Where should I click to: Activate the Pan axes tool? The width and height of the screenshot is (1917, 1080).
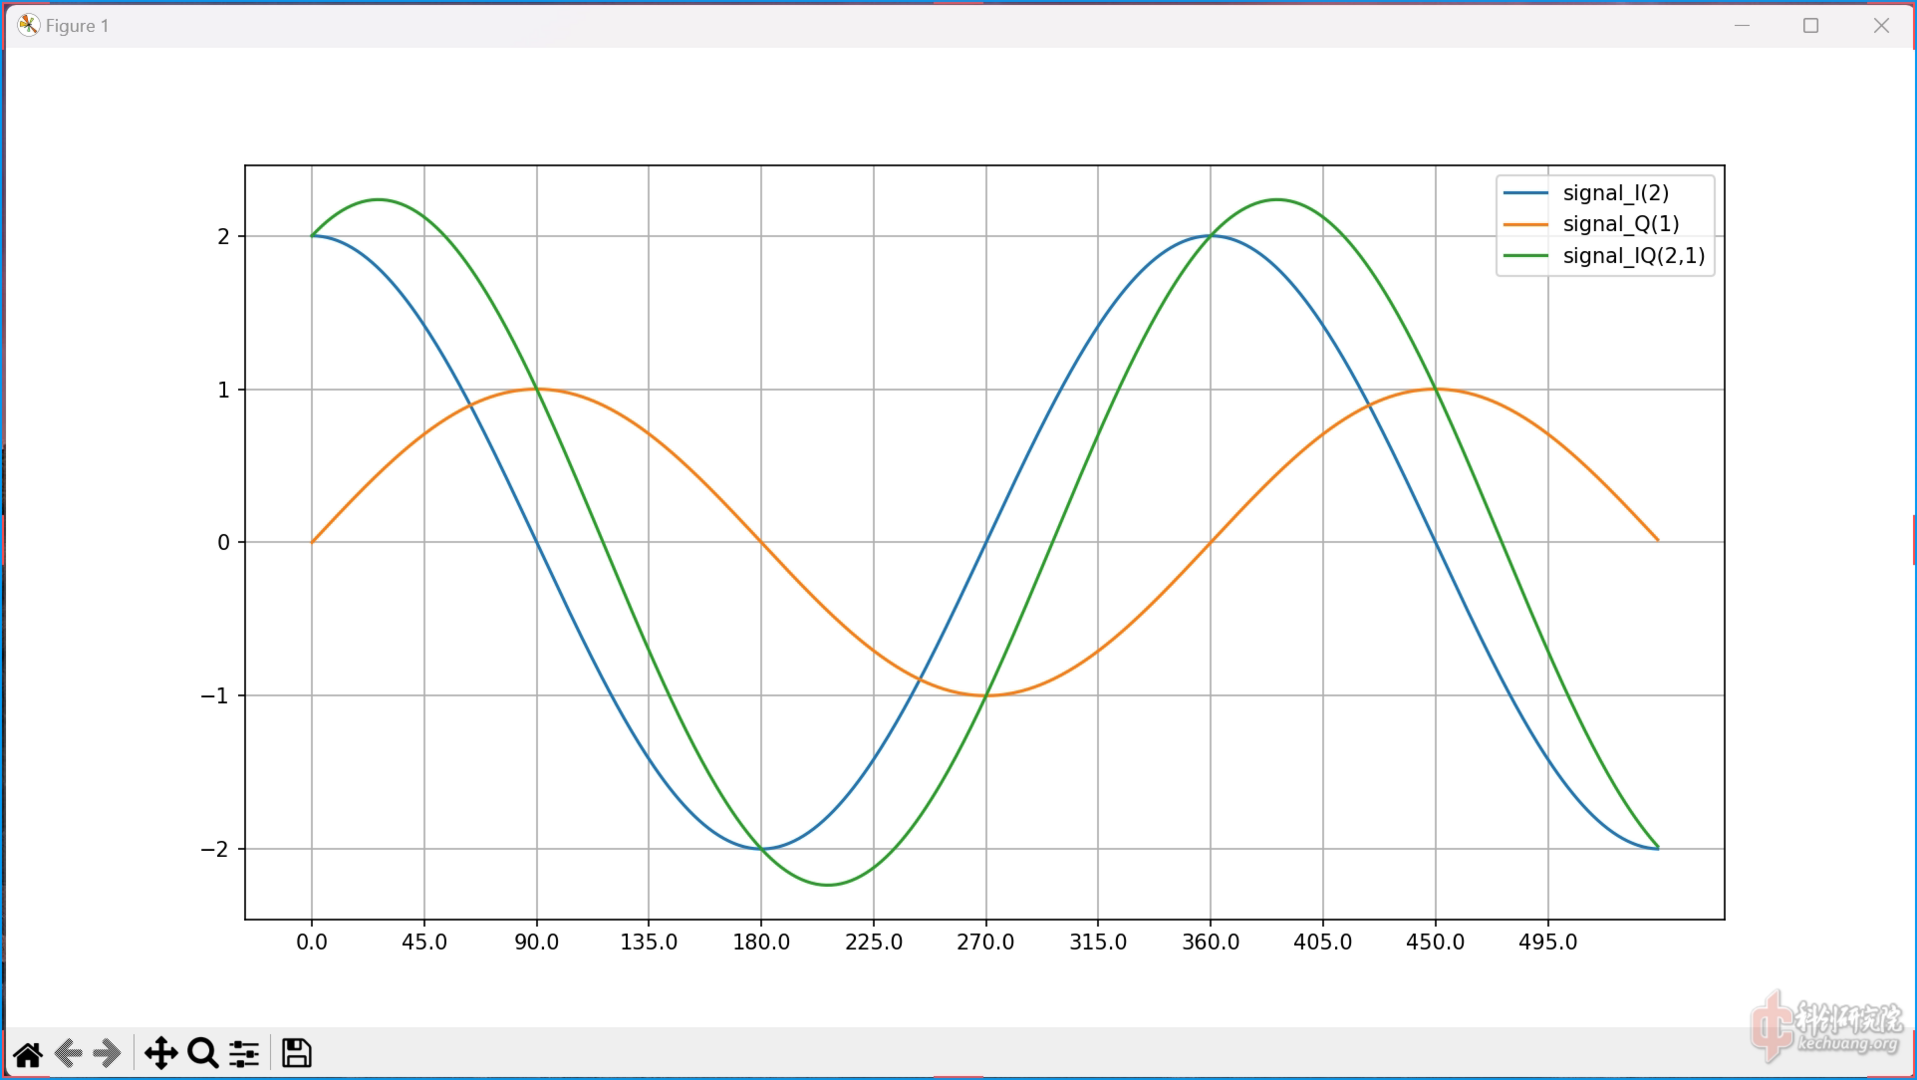(161, 1054)
